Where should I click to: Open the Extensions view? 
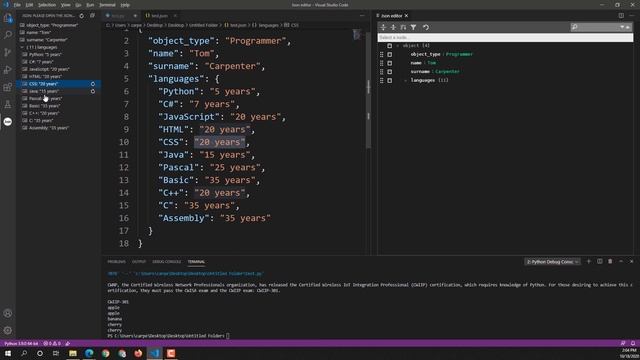[x=8, y=87]
